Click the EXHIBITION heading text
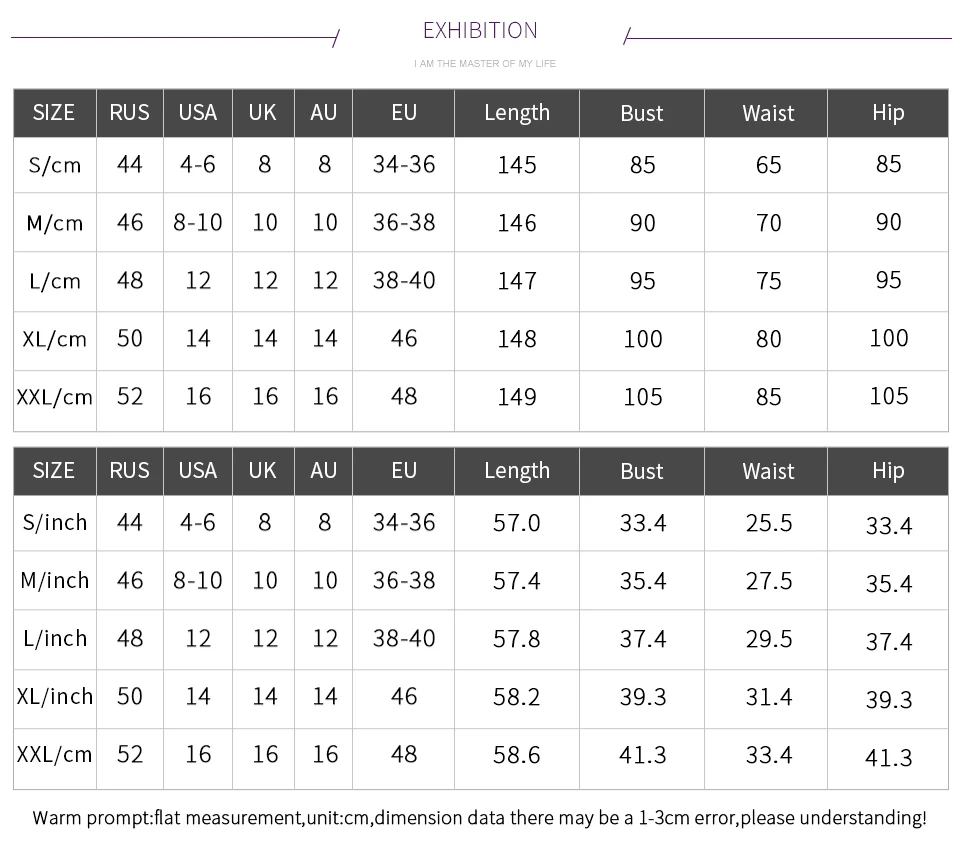 coord(480,31)
